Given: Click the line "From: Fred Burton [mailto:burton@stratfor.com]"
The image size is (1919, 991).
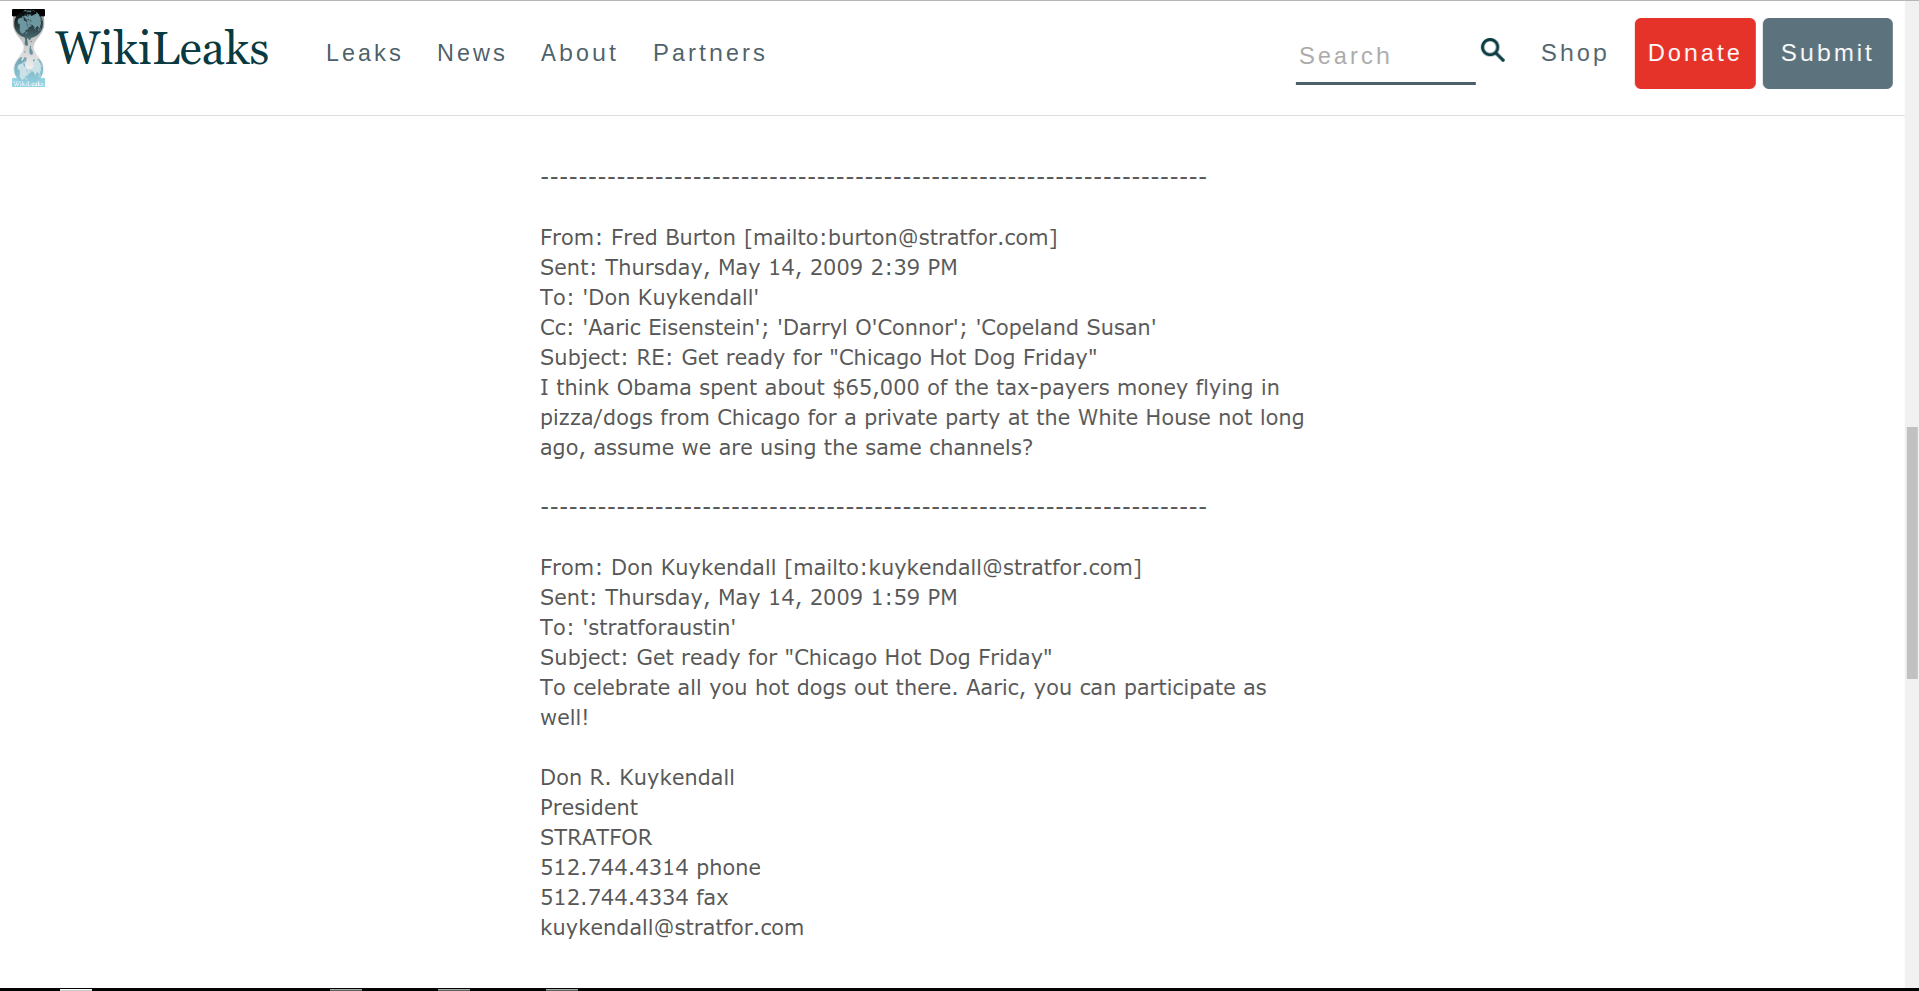Looking at the screenshot, I should click(x=798, y=238).
